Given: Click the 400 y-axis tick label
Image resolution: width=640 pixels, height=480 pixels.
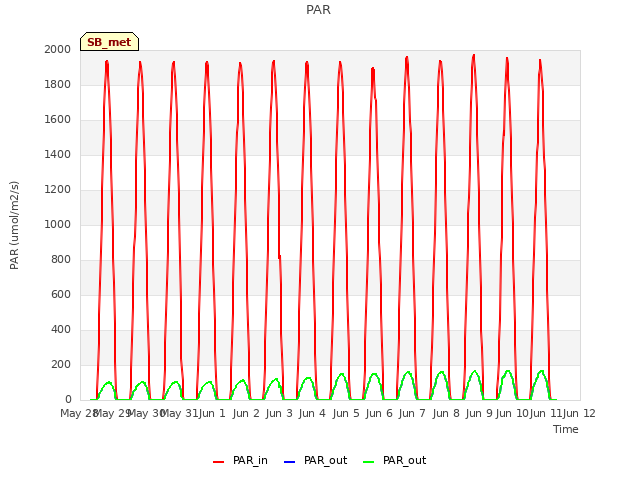Looking at the screenshot, I should (x=61, y=329).
